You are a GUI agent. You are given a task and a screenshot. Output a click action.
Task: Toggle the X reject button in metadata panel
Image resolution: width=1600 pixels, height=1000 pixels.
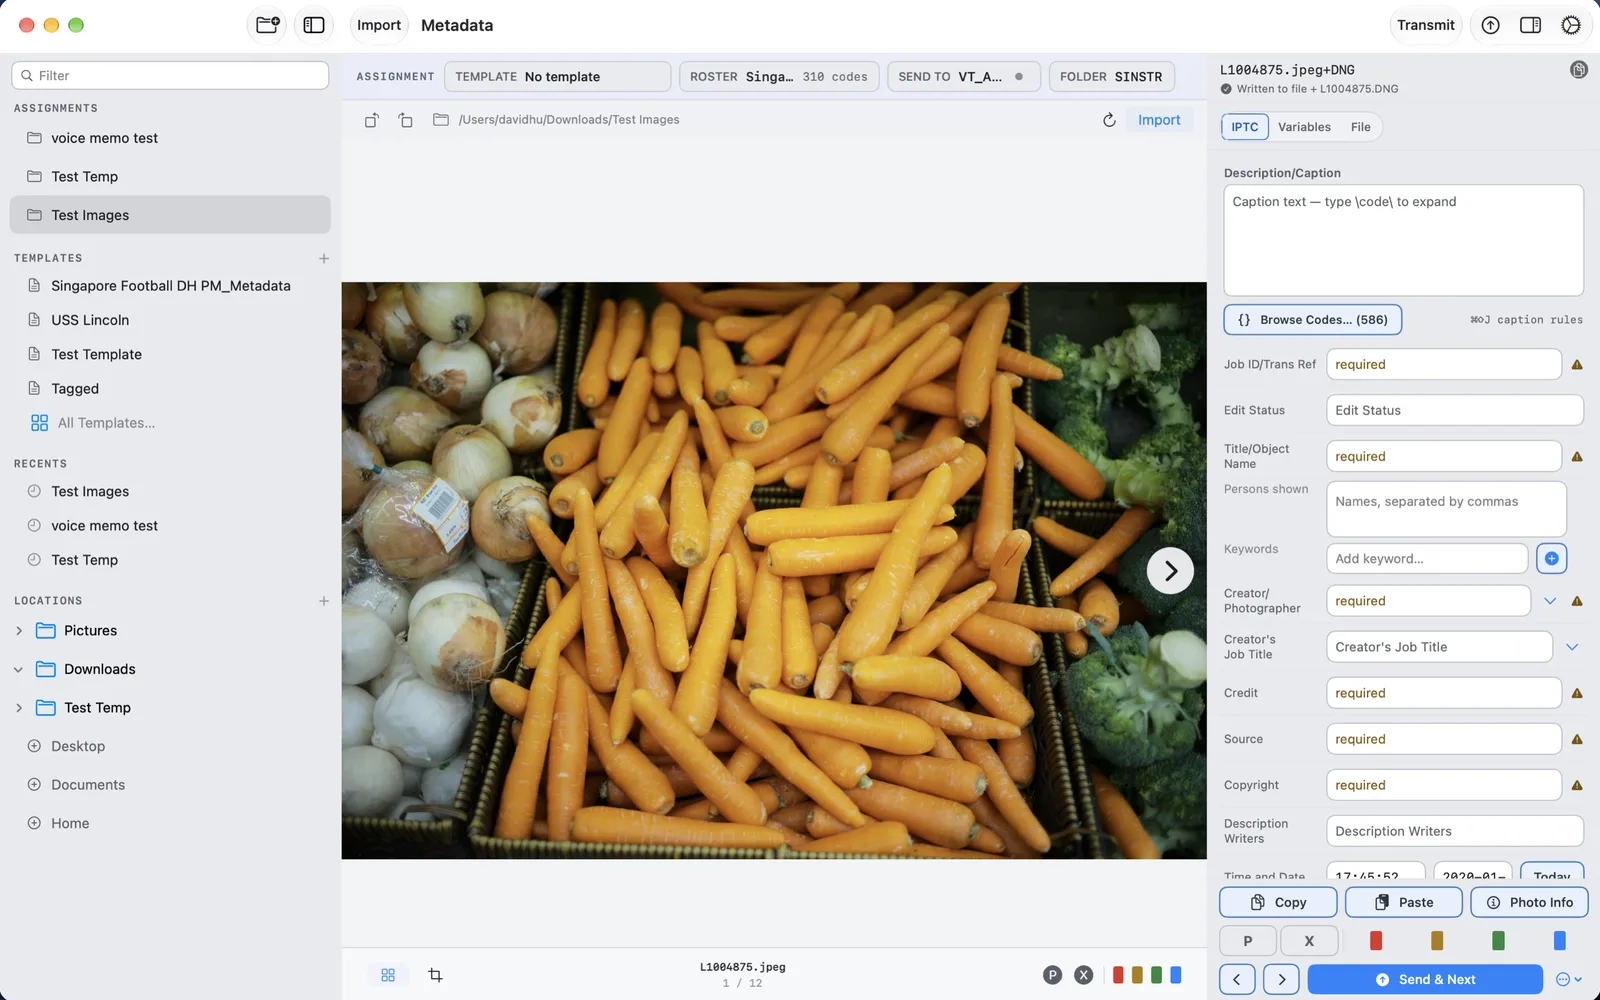[1309, 941]
